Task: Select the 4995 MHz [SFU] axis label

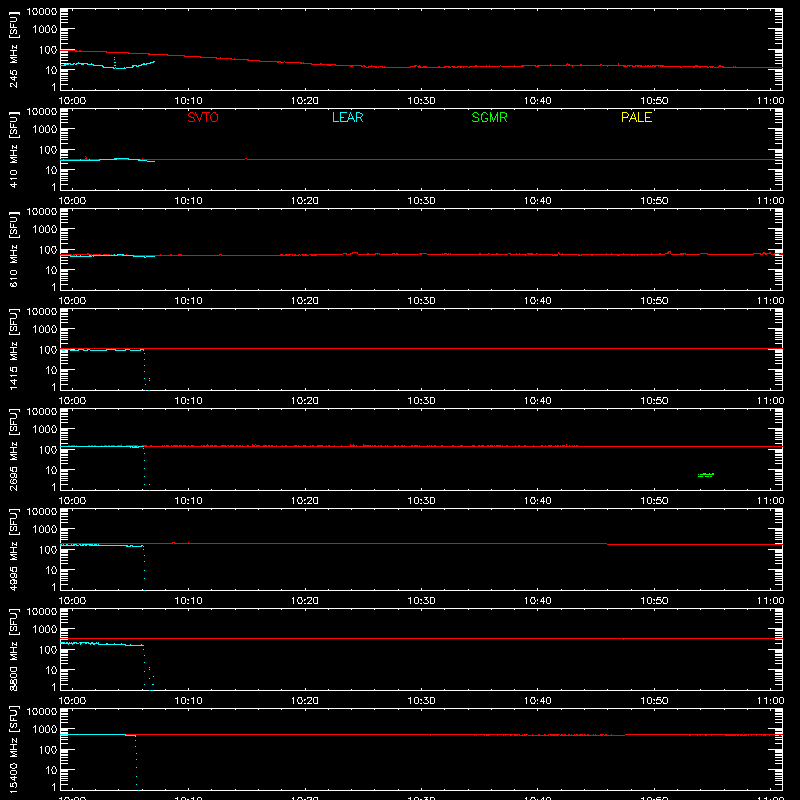Action: click(13, 549)
